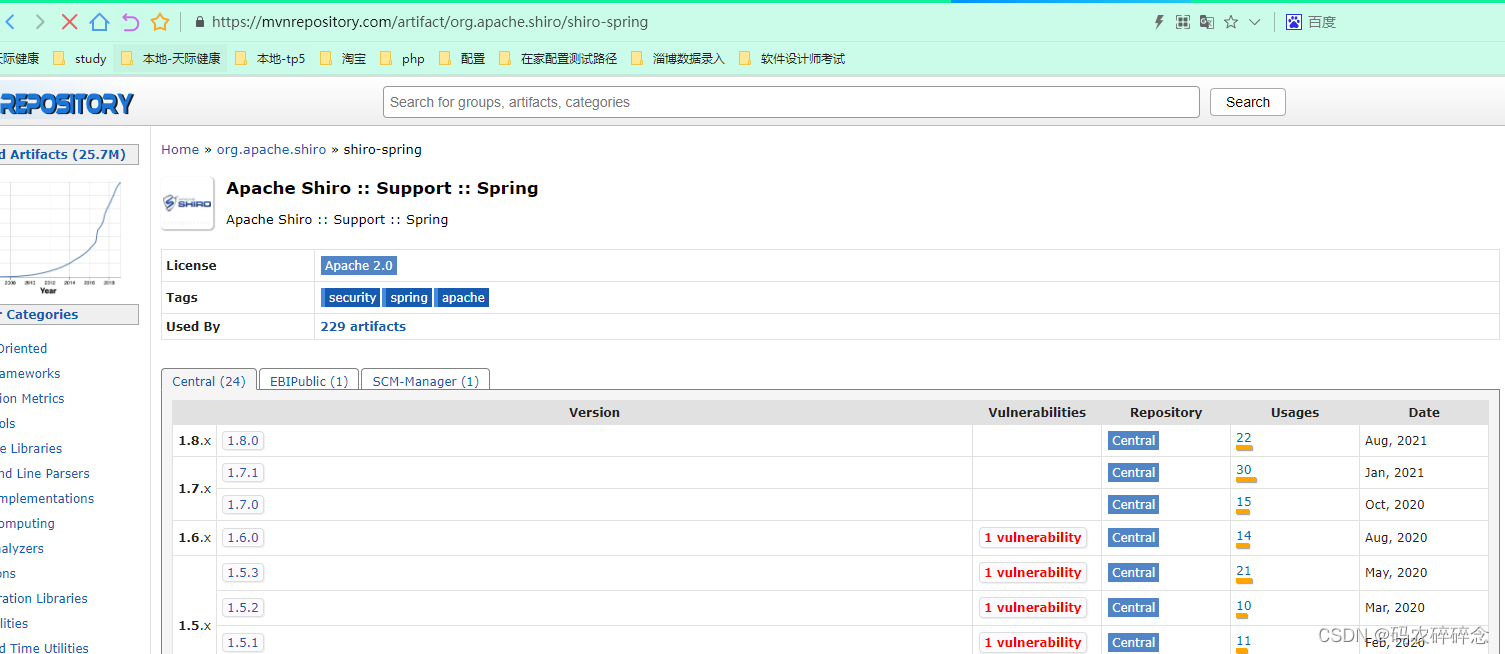
Task: Open the Time Utilities category link
Action: tap(44, 647)
